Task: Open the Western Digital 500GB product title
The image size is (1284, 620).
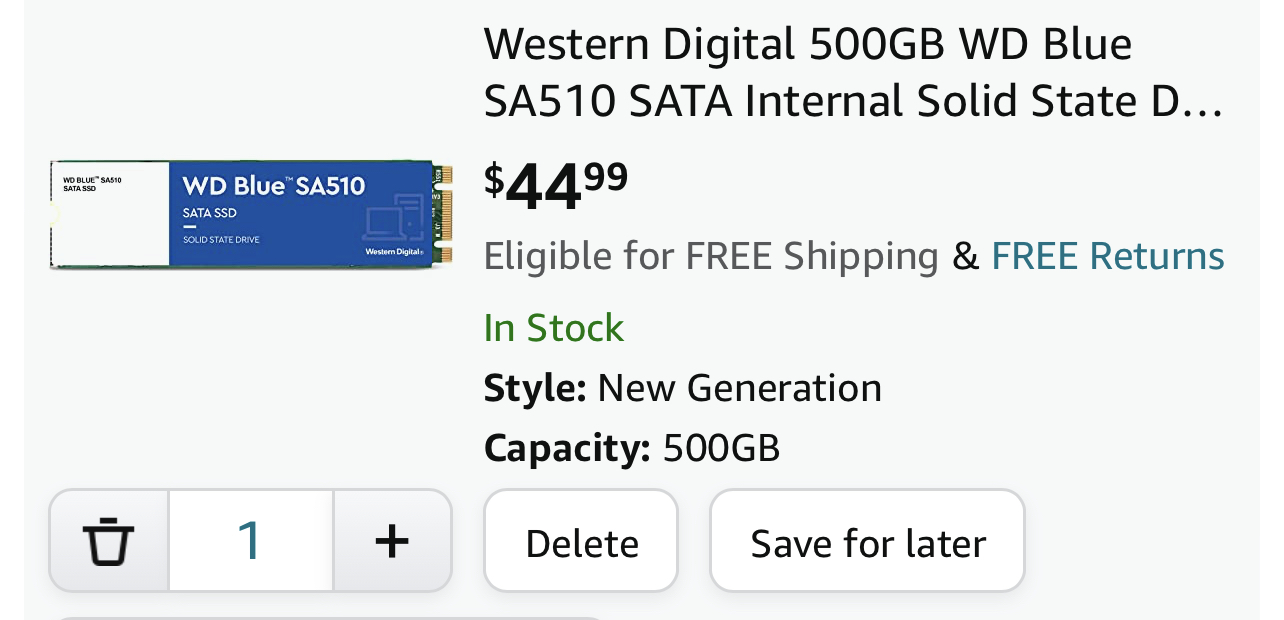Action: click(x=852, y=72)
